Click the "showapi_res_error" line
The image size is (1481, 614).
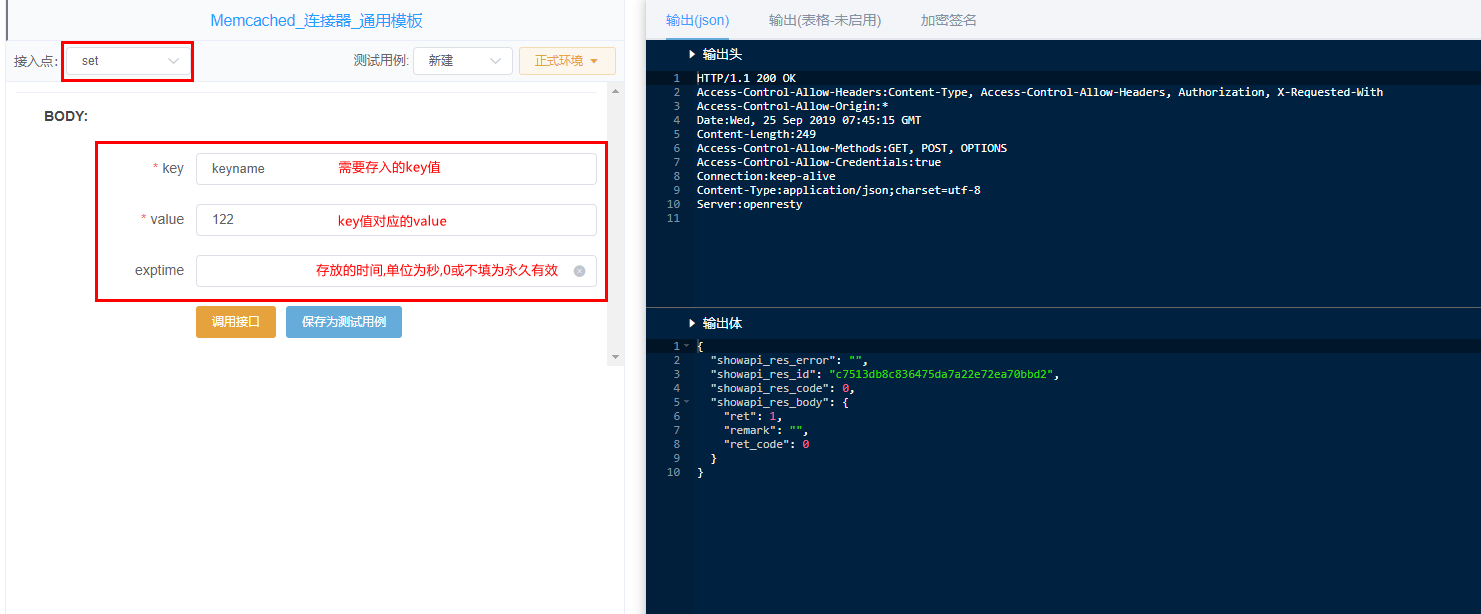pyautogui.click(x=789, y=360)
